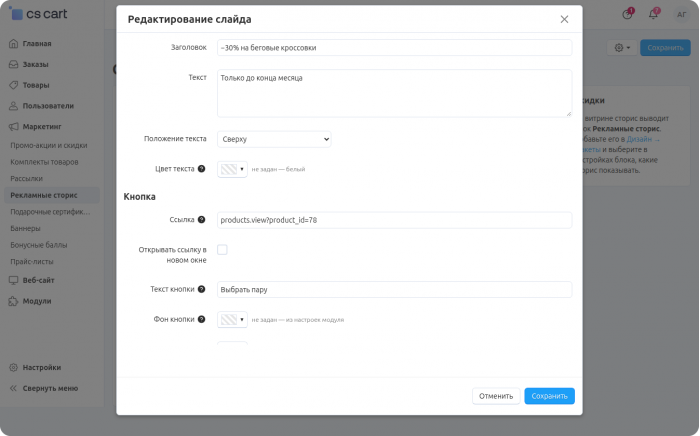Image resolution: width=700 pixels, height=436 pixels.
Task: Click the Заголовок input field
Action: point(395,48)
